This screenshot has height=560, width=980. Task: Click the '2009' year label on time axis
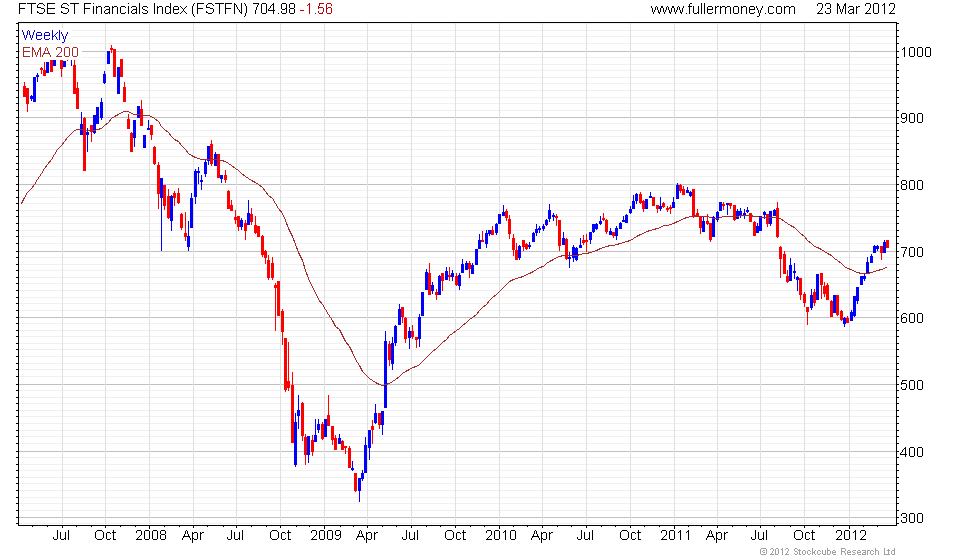(x=326, y=536)
